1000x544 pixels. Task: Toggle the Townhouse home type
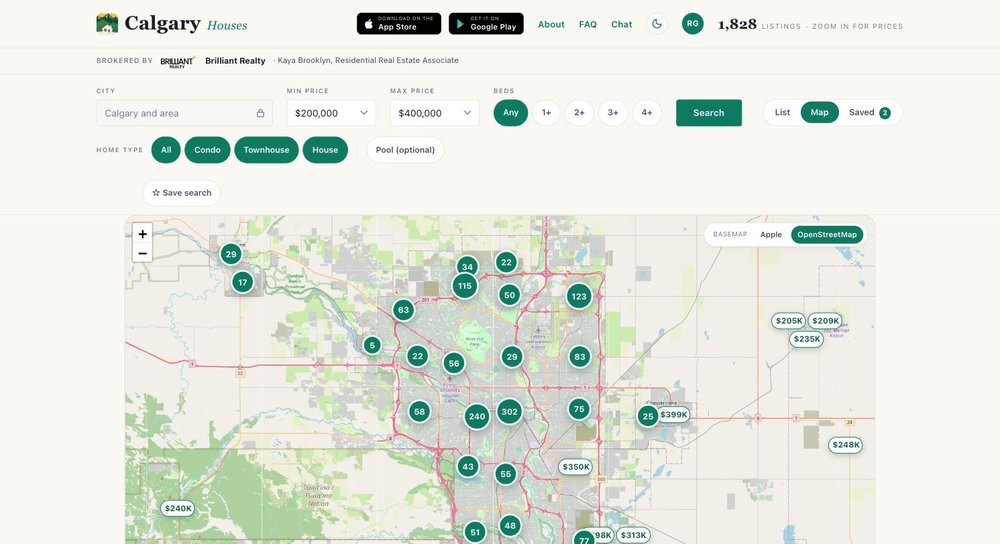point(267,151)
